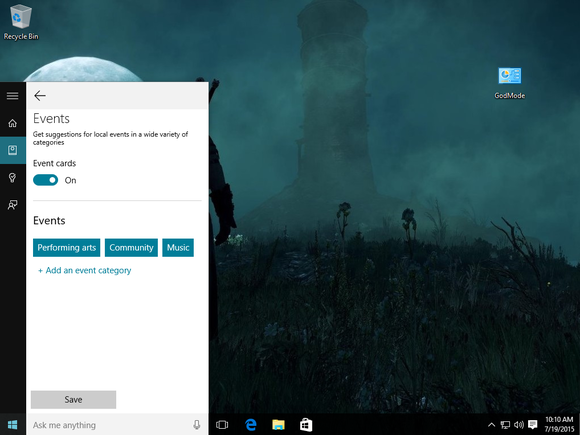Open Cortana Feedback icon
Image resolution: width=580 pixels, height=435 pixels.
(x=13, y=205)
